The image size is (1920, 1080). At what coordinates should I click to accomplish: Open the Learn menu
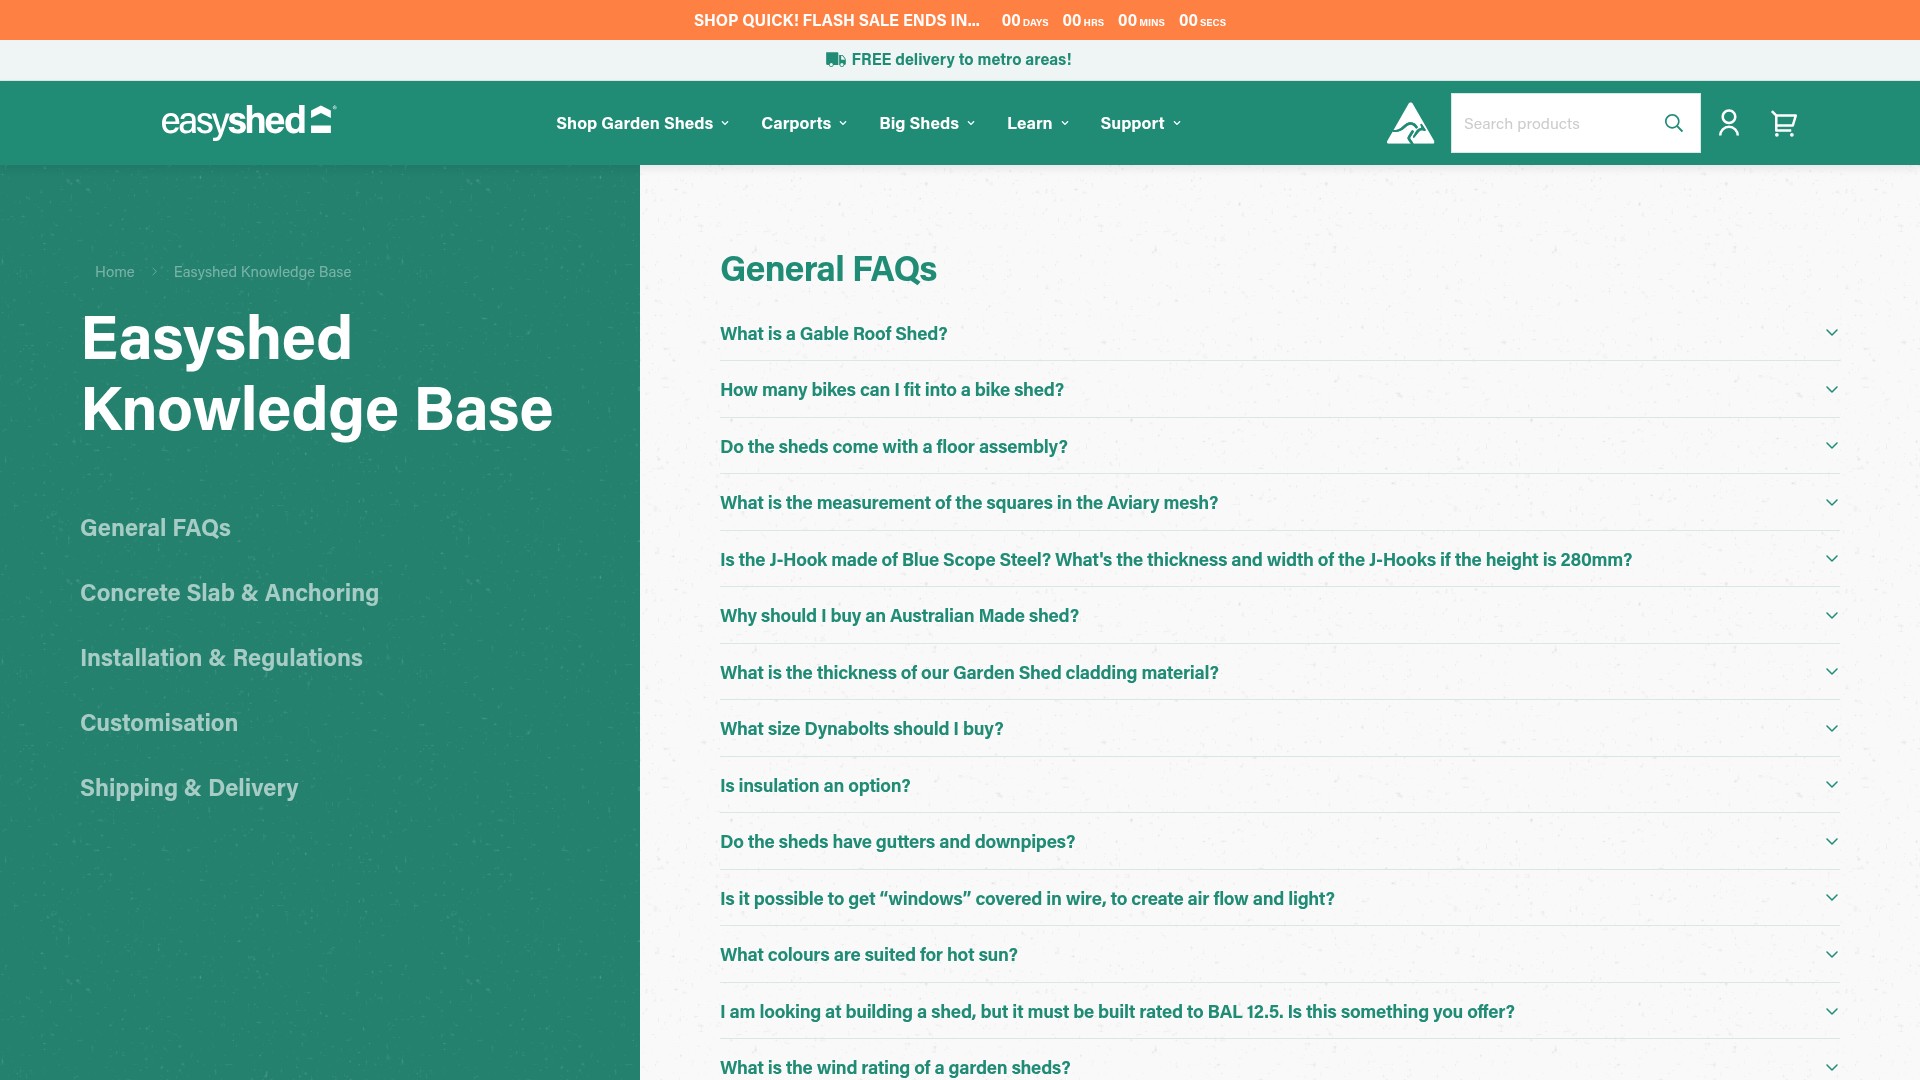click(x=1038, y=123)
